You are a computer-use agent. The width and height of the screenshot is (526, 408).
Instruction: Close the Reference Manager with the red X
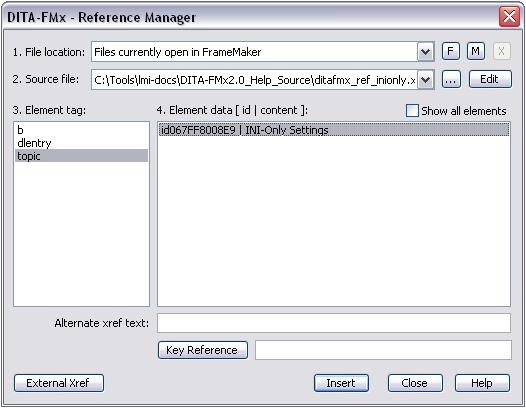[x=509, y=16]
